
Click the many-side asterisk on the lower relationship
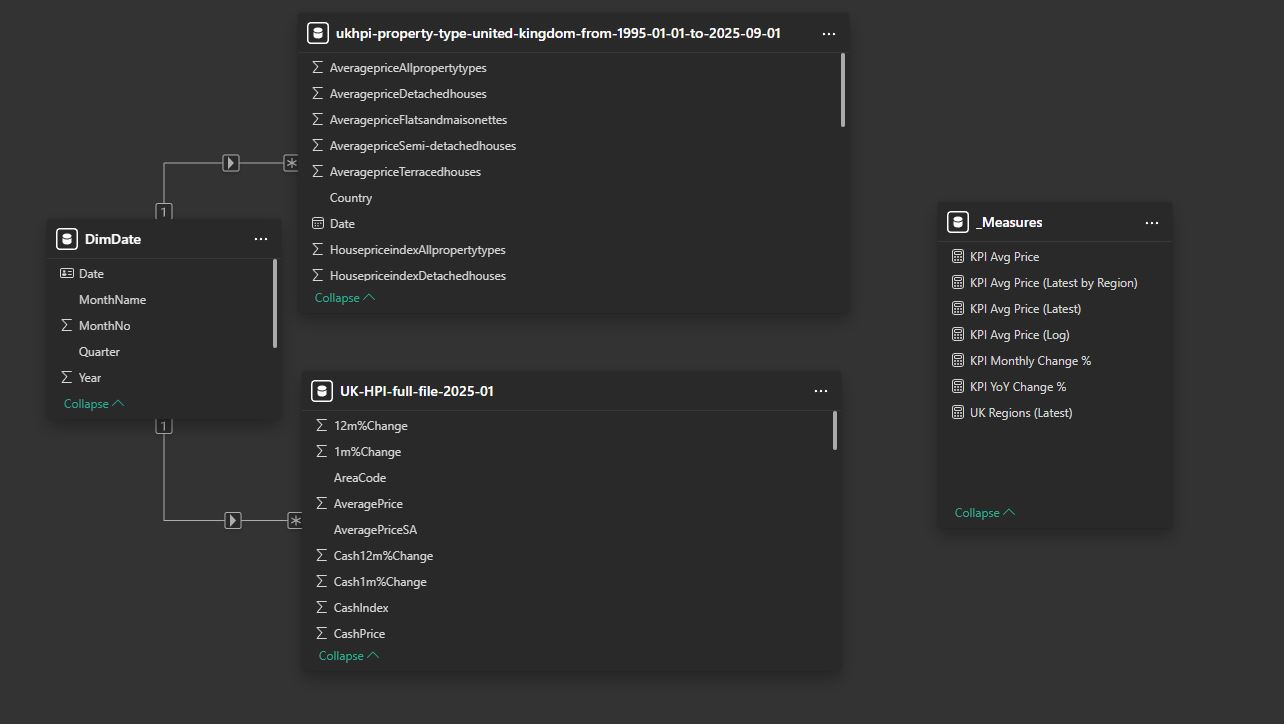click(295, 520)
